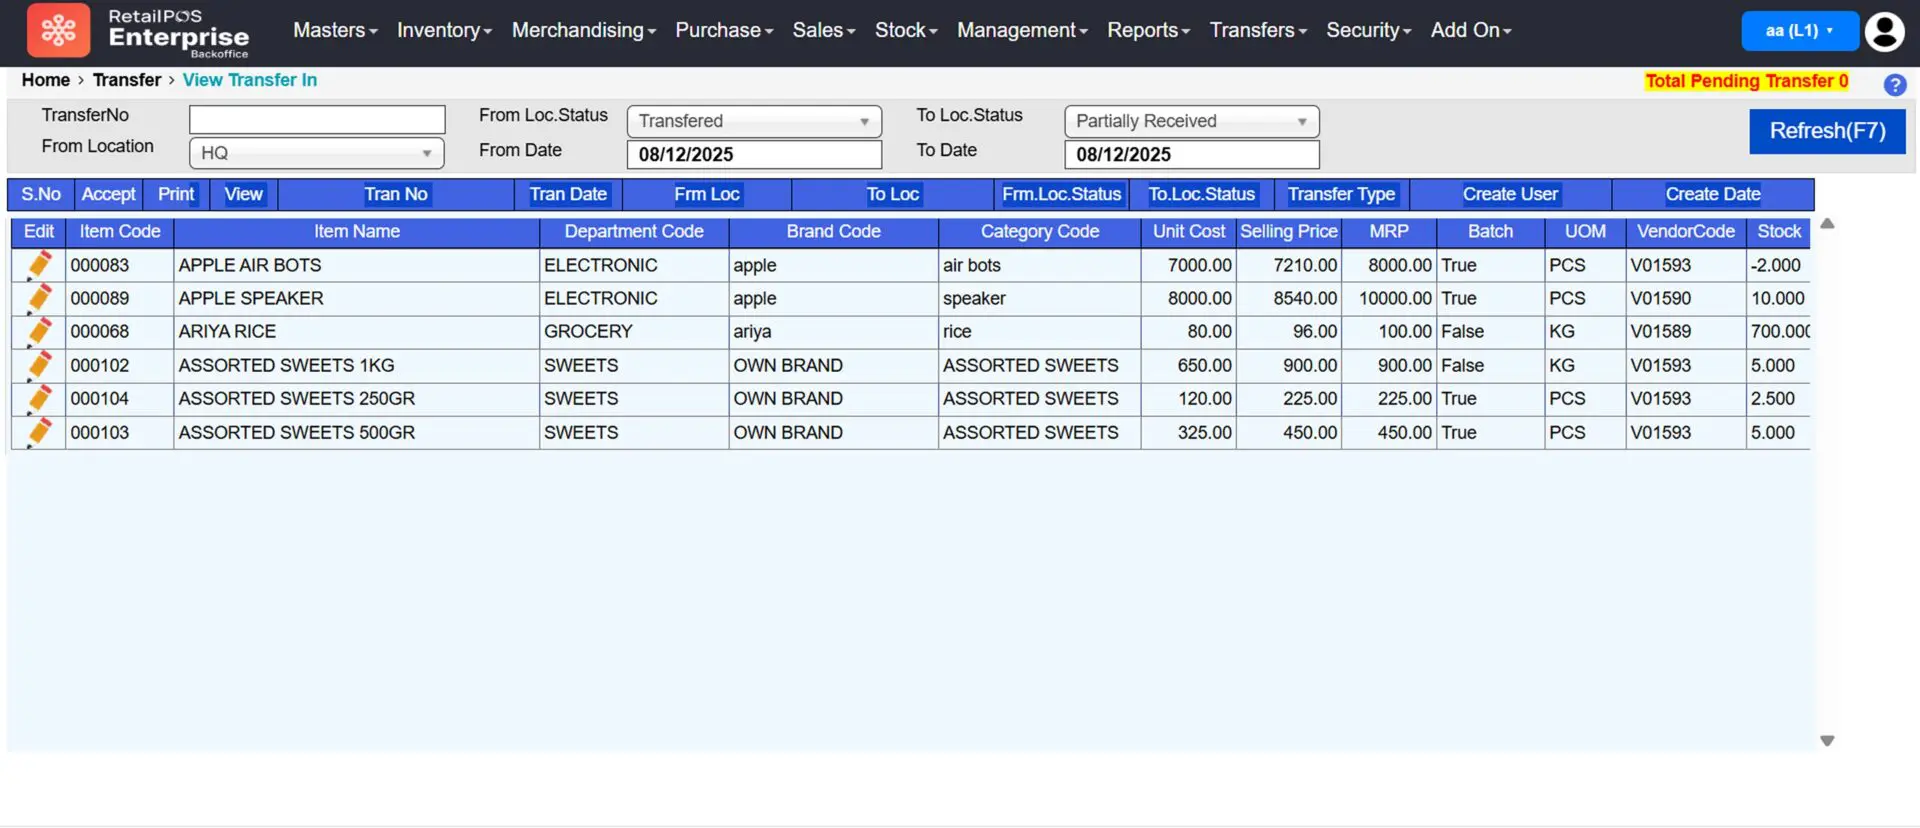Click the View column header

coord(243,194)
